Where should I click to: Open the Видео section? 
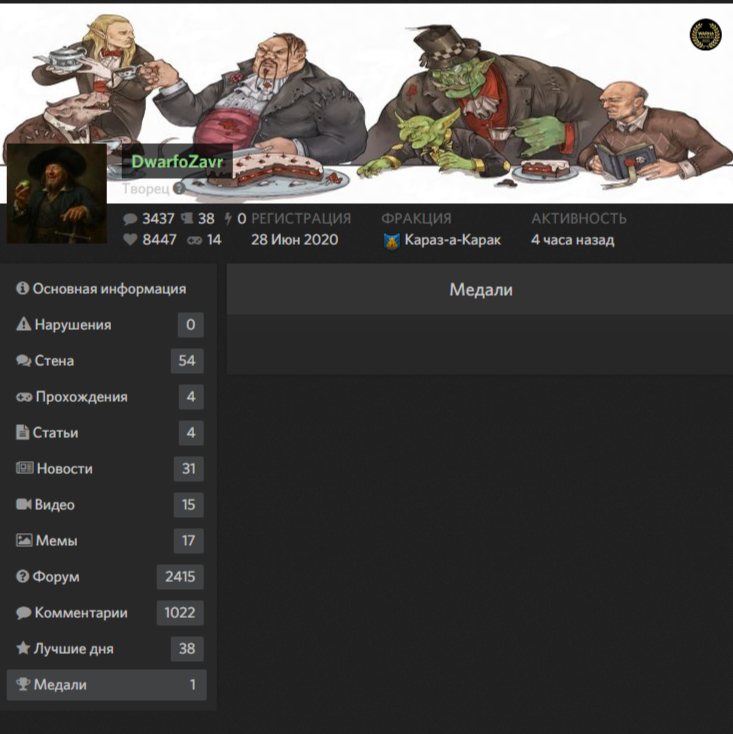click(107, 505)
